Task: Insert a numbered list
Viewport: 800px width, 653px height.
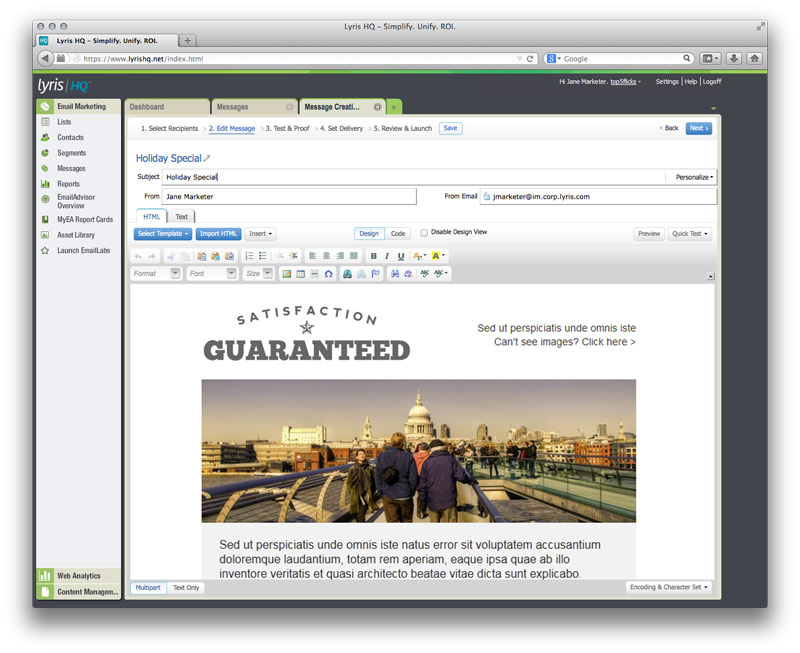Action: click(x=249, y=256)
